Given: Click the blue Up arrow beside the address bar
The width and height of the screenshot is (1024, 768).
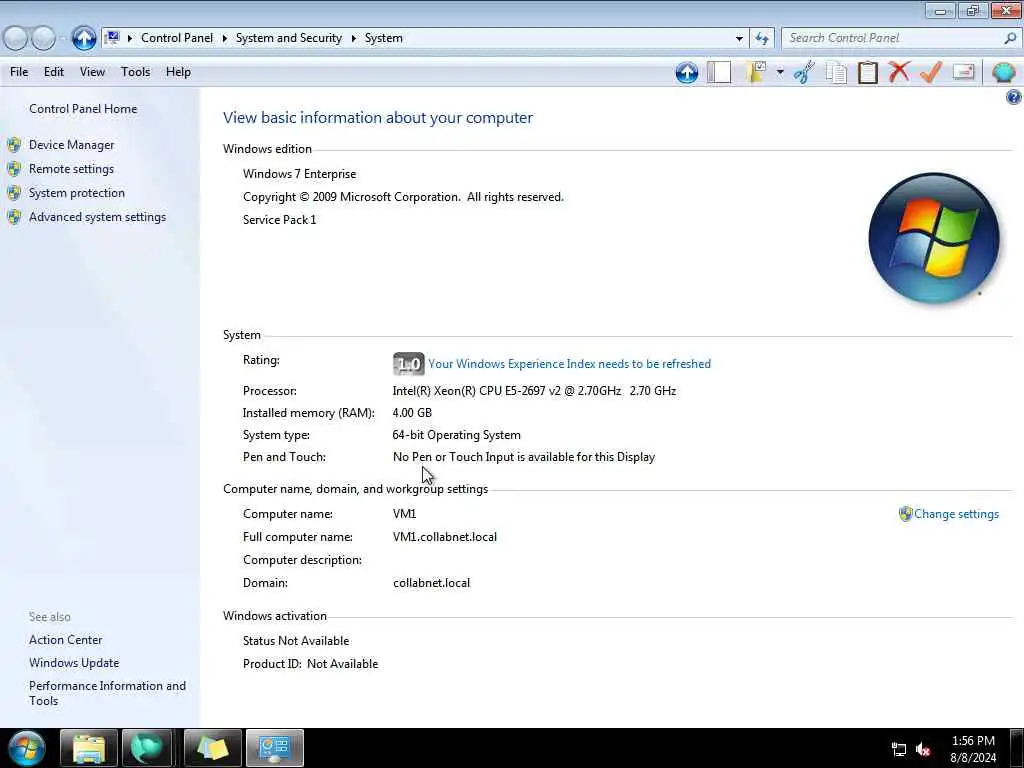Looking at the screenshot, I should click(84, 38).
